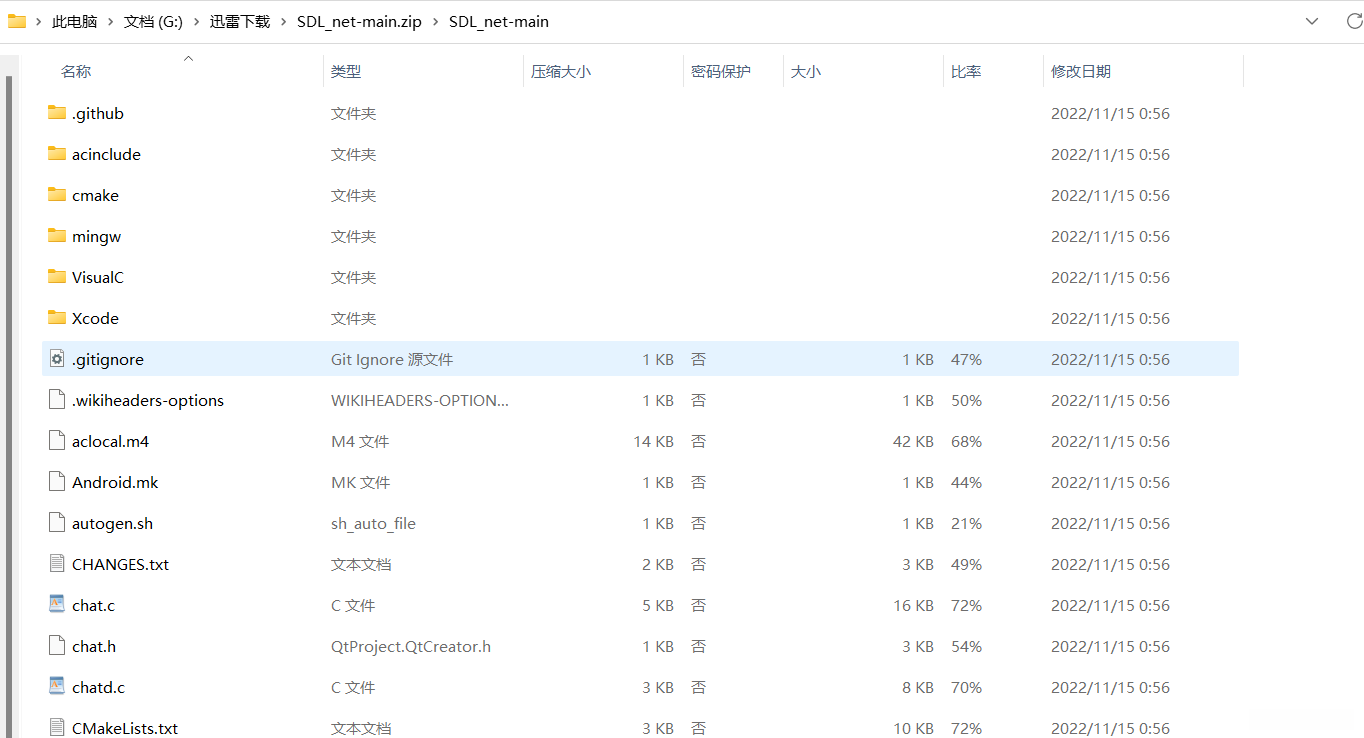The width and height of the screenshot is (1364, 738).
Task: Click the MK 文件 type cell
Action: [x=361, y=482]
